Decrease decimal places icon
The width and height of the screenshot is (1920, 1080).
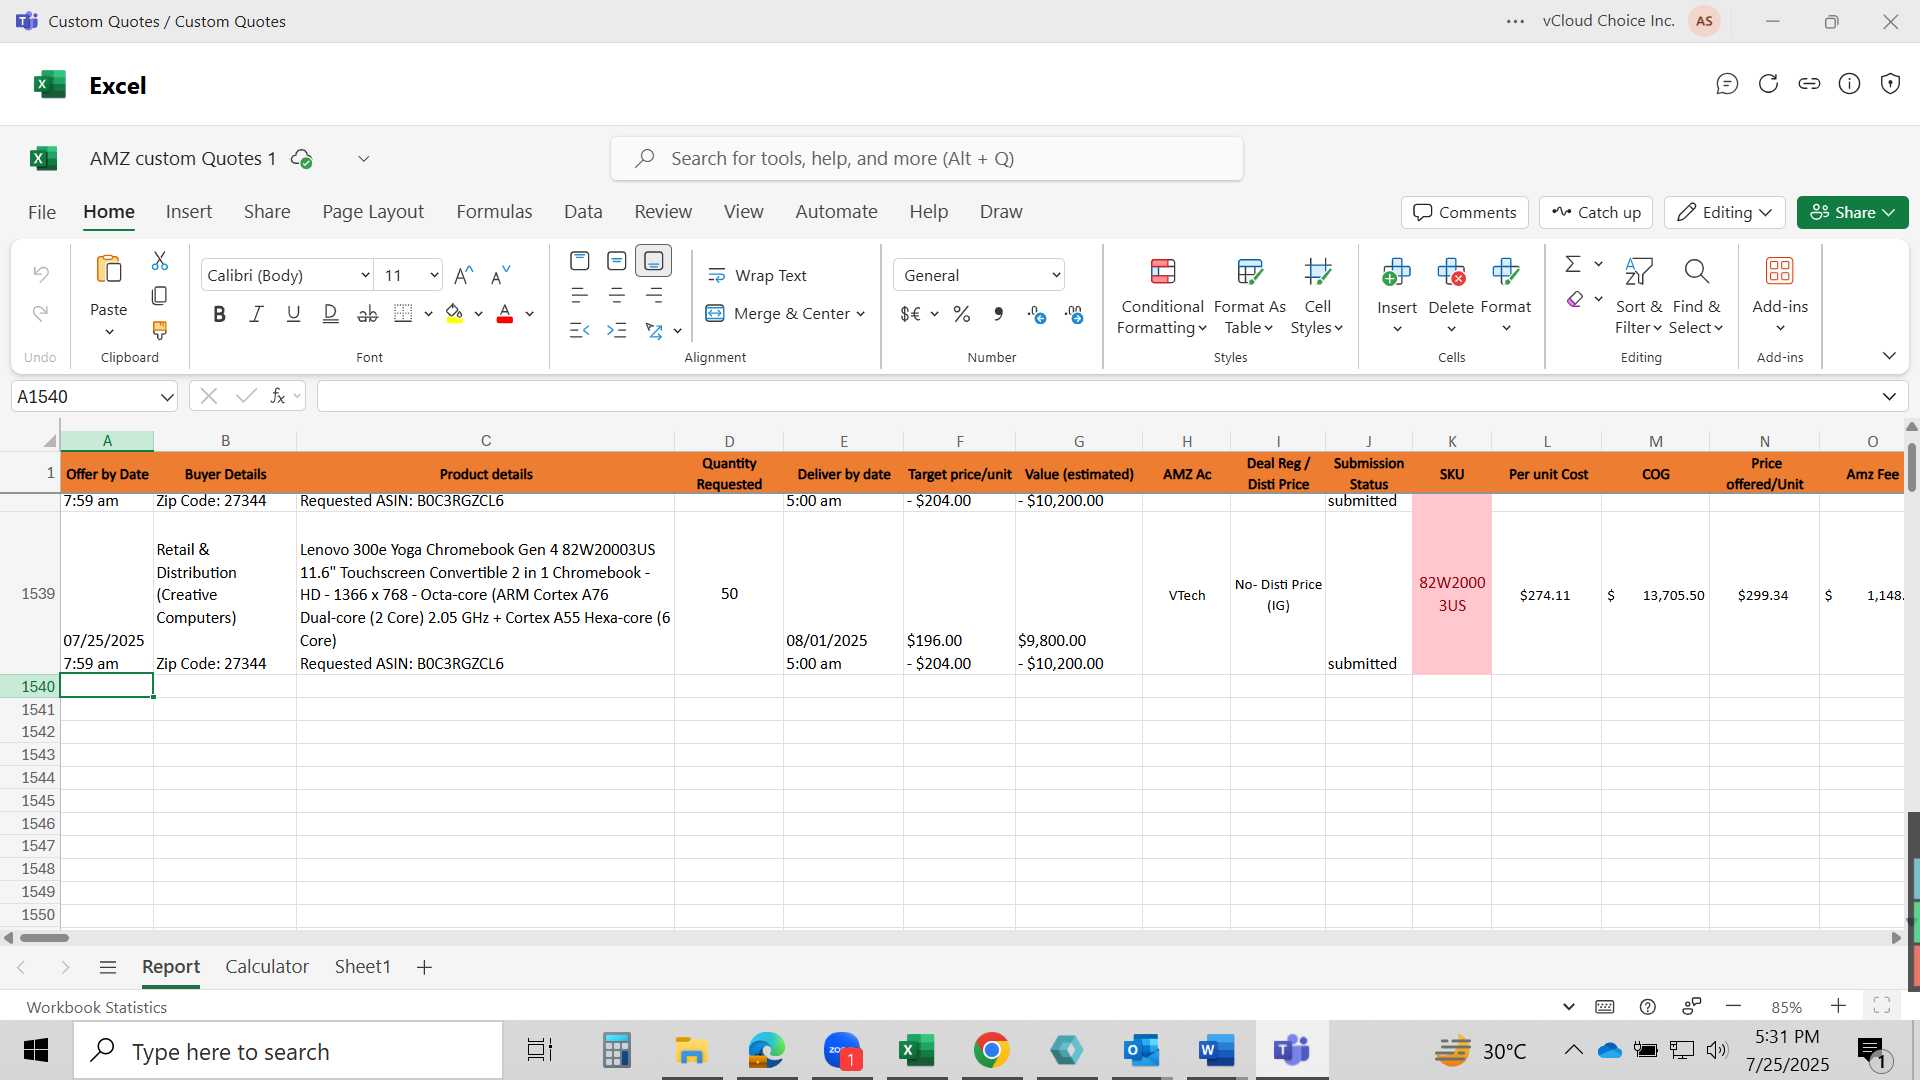click(x=1074, y=314)
